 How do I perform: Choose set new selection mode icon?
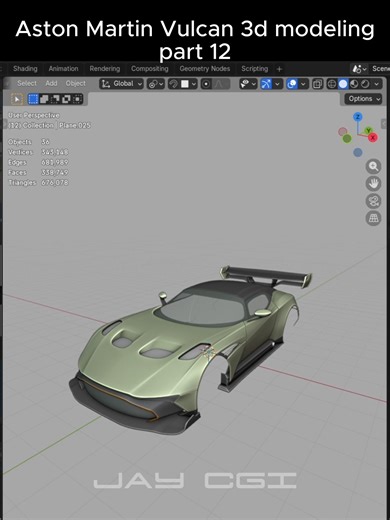(x=33, y=99)
